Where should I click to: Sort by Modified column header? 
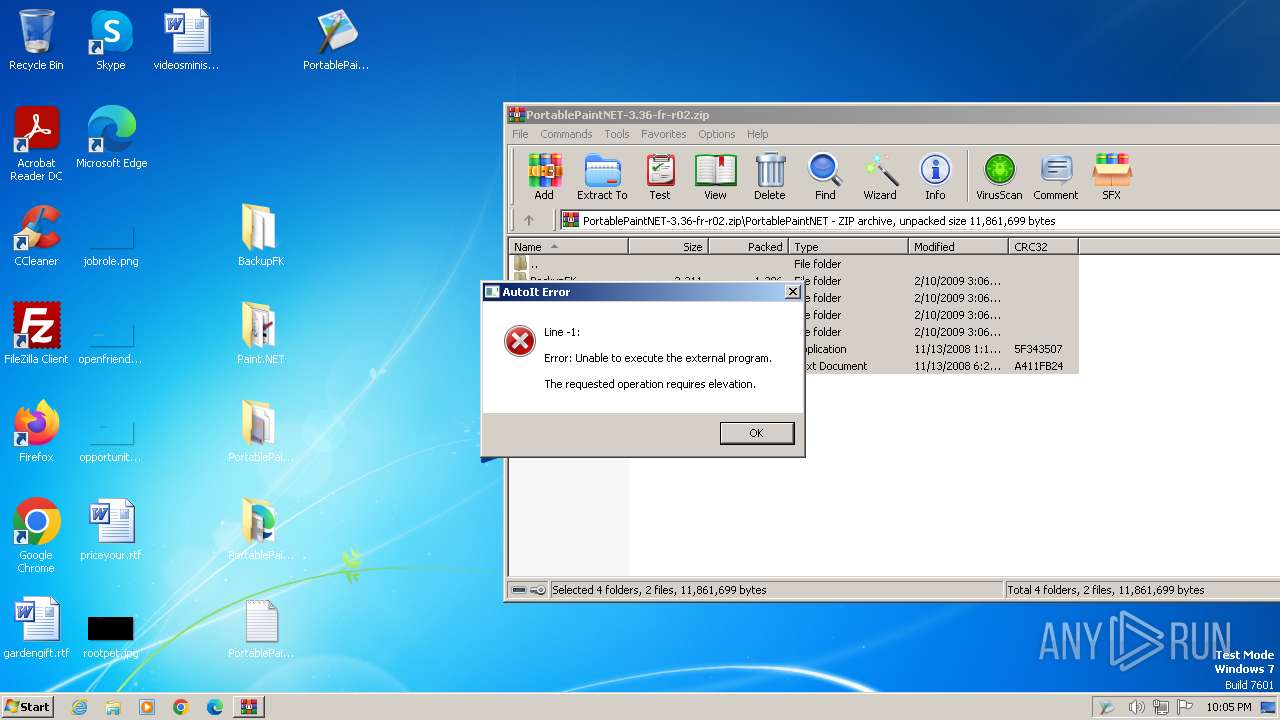958,246
